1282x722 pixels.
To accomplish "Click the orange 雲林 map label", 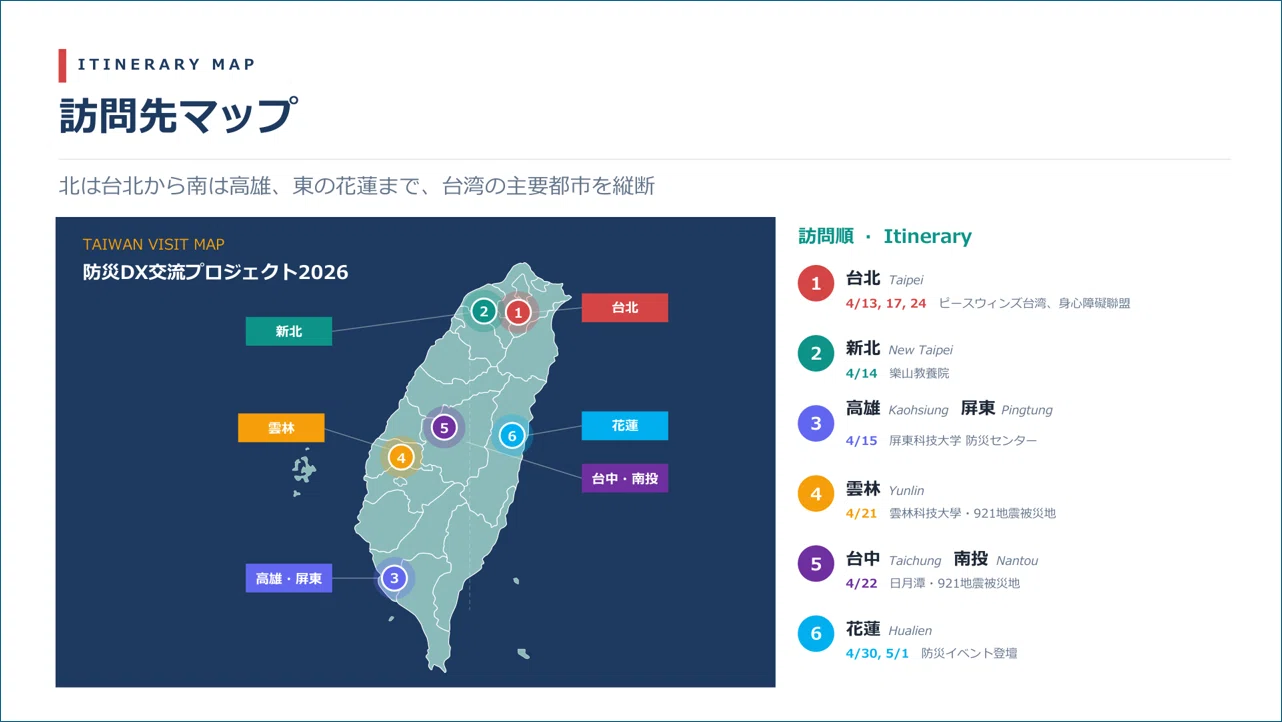I will tap(281, 428).
